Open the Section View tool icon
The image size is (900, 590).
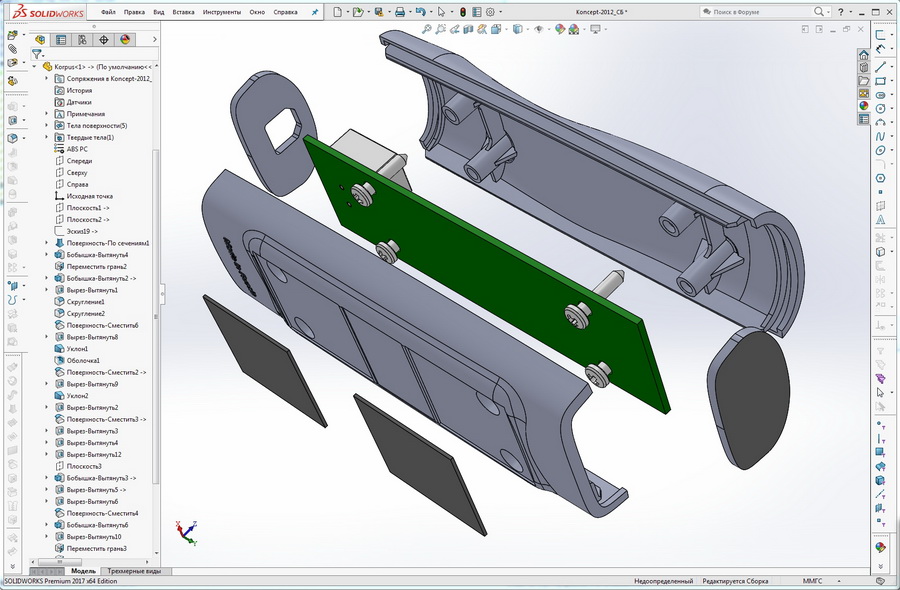pos(467,31)
